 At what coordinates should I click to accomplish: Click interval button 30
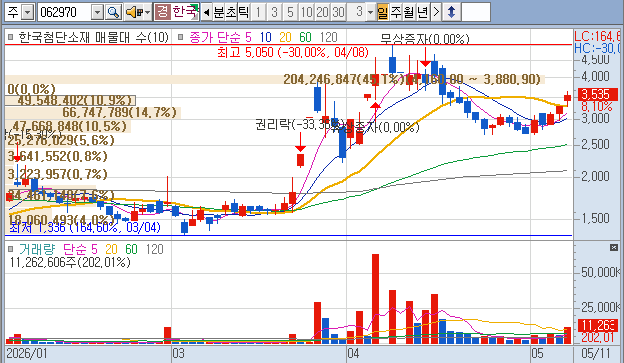click(x=338, y=12)
